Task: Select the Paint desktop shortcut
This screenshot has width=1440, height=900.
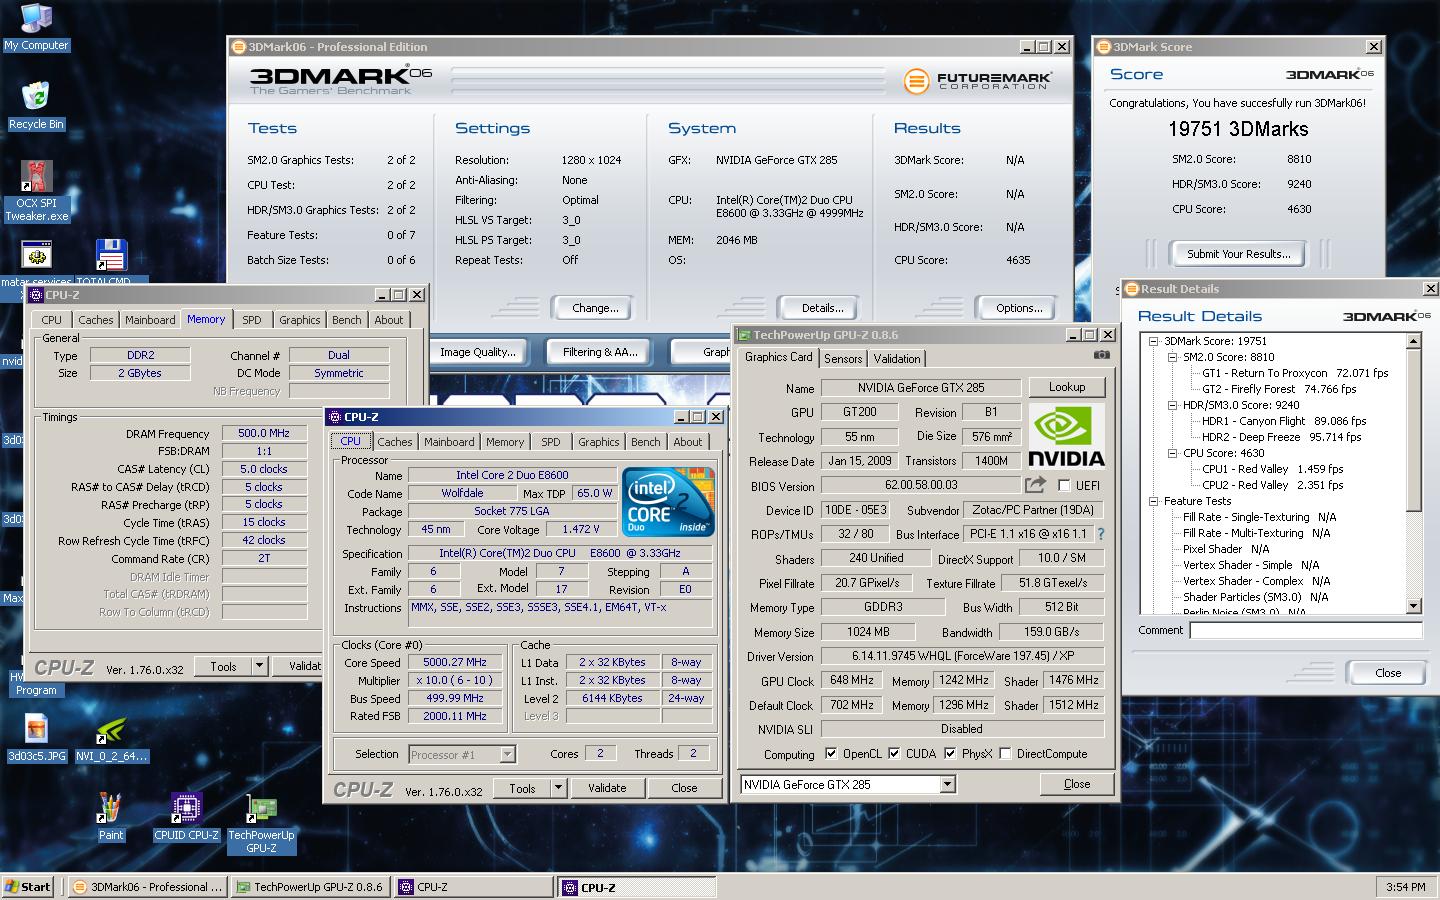Action: pos(110,817)
